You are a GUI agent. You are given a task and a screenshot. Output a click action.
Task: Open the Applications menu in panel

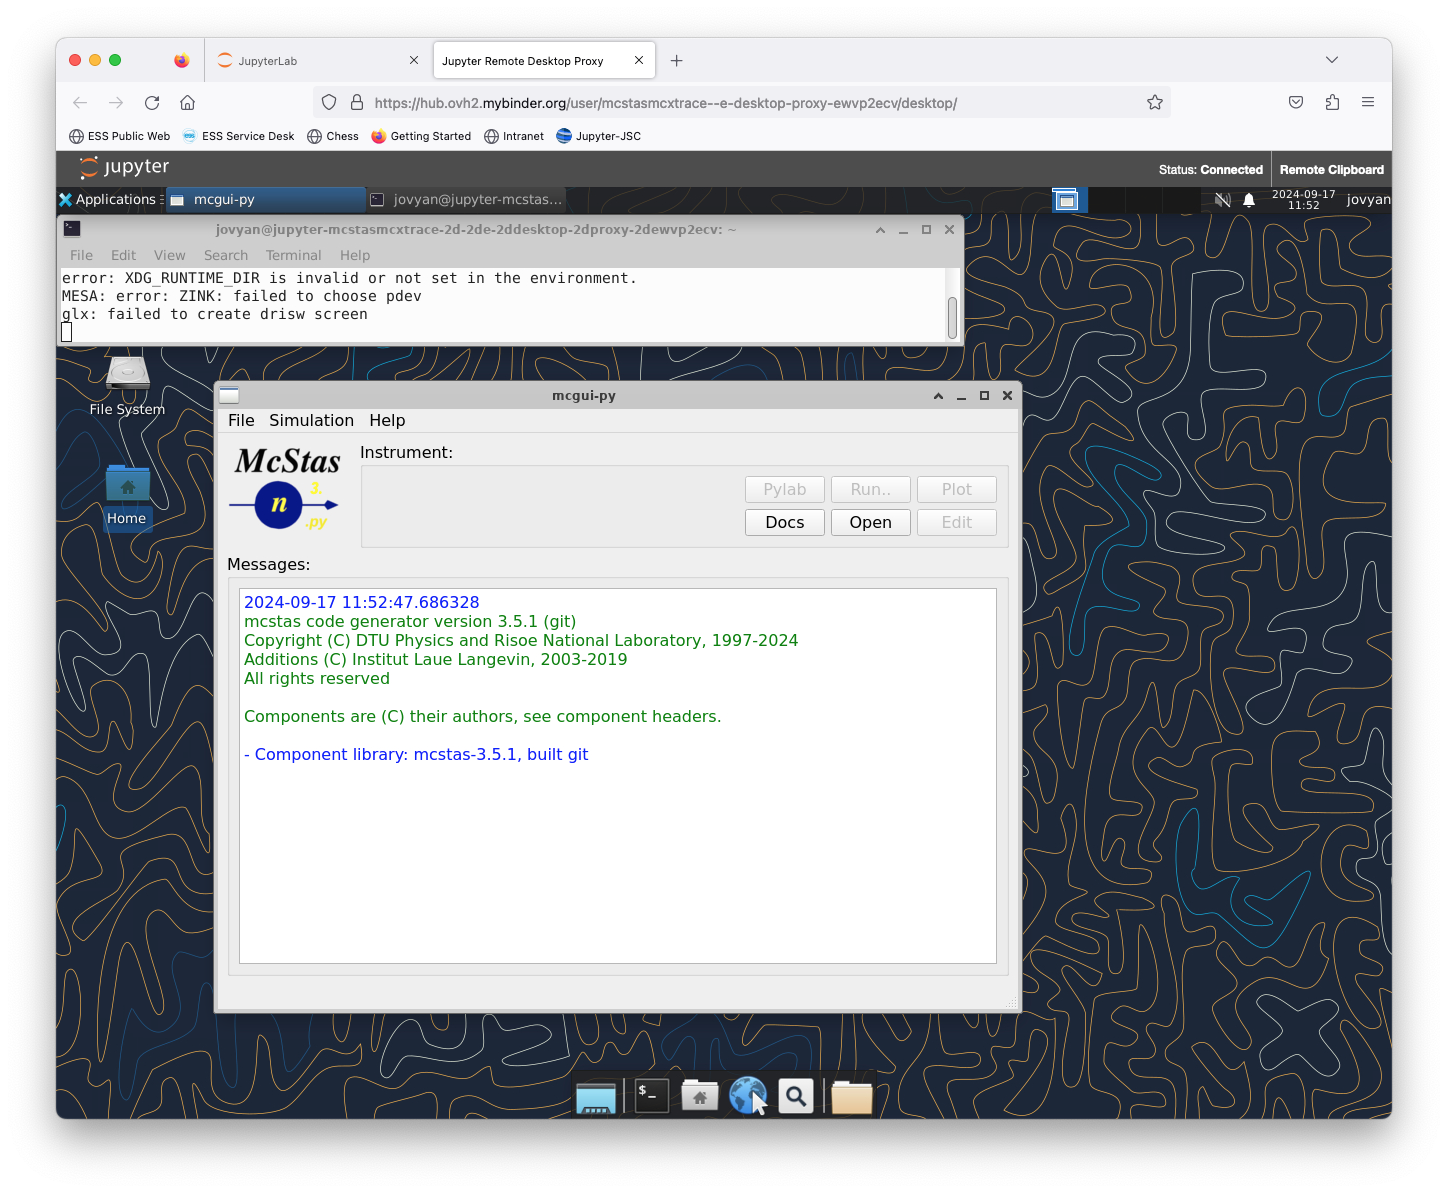click(x=108, y=199)
